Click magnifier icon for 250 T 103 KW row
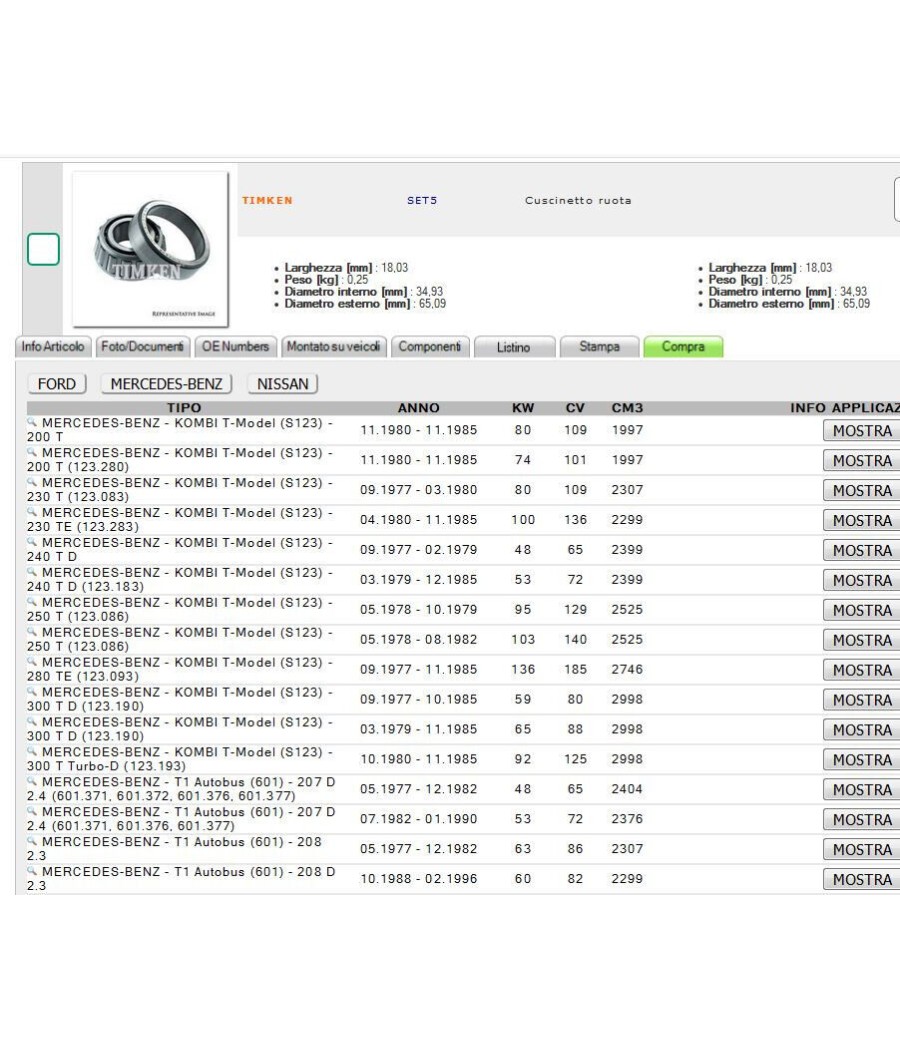Image resolution: width=900 pixels, height=1050 pixels. click(32, 631)
